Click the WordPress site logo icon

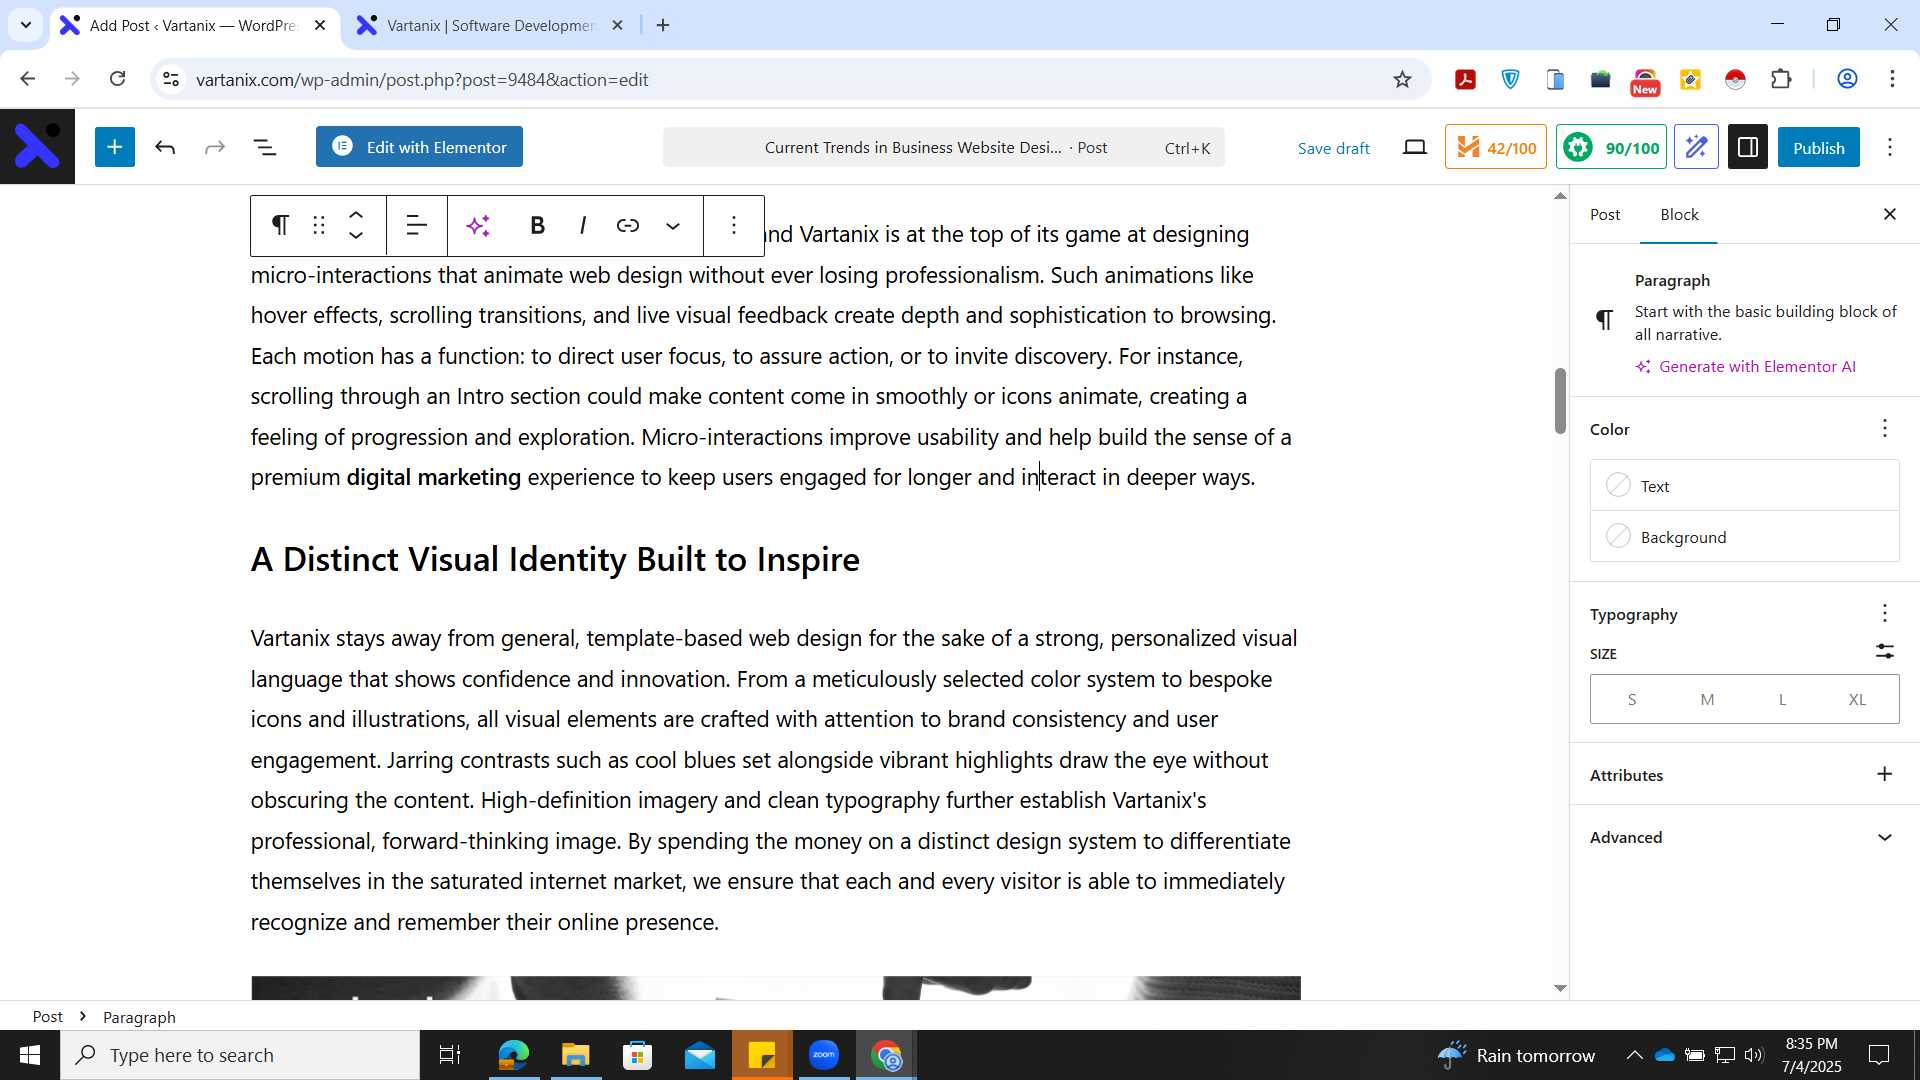click(37, 147)
